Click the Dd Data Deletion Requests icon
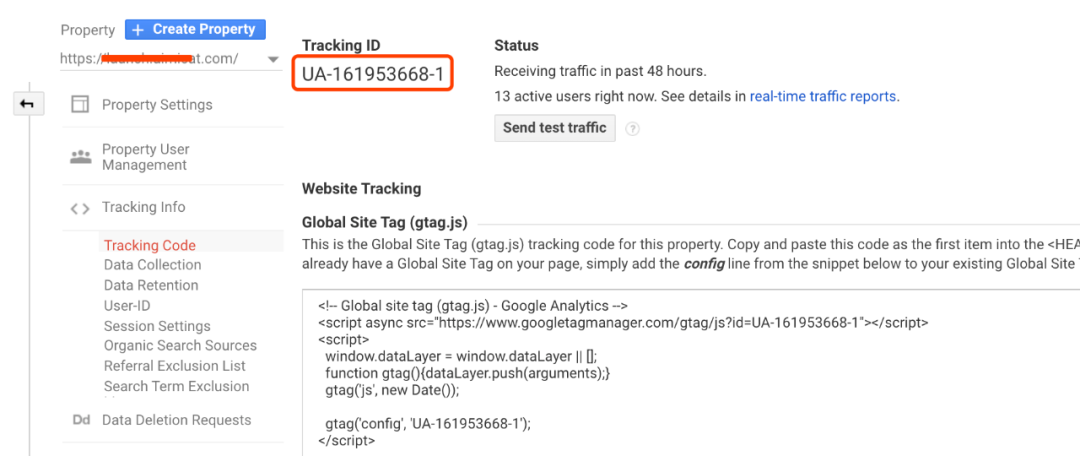Screen dimensions: 1080x456 click(81, 420)
